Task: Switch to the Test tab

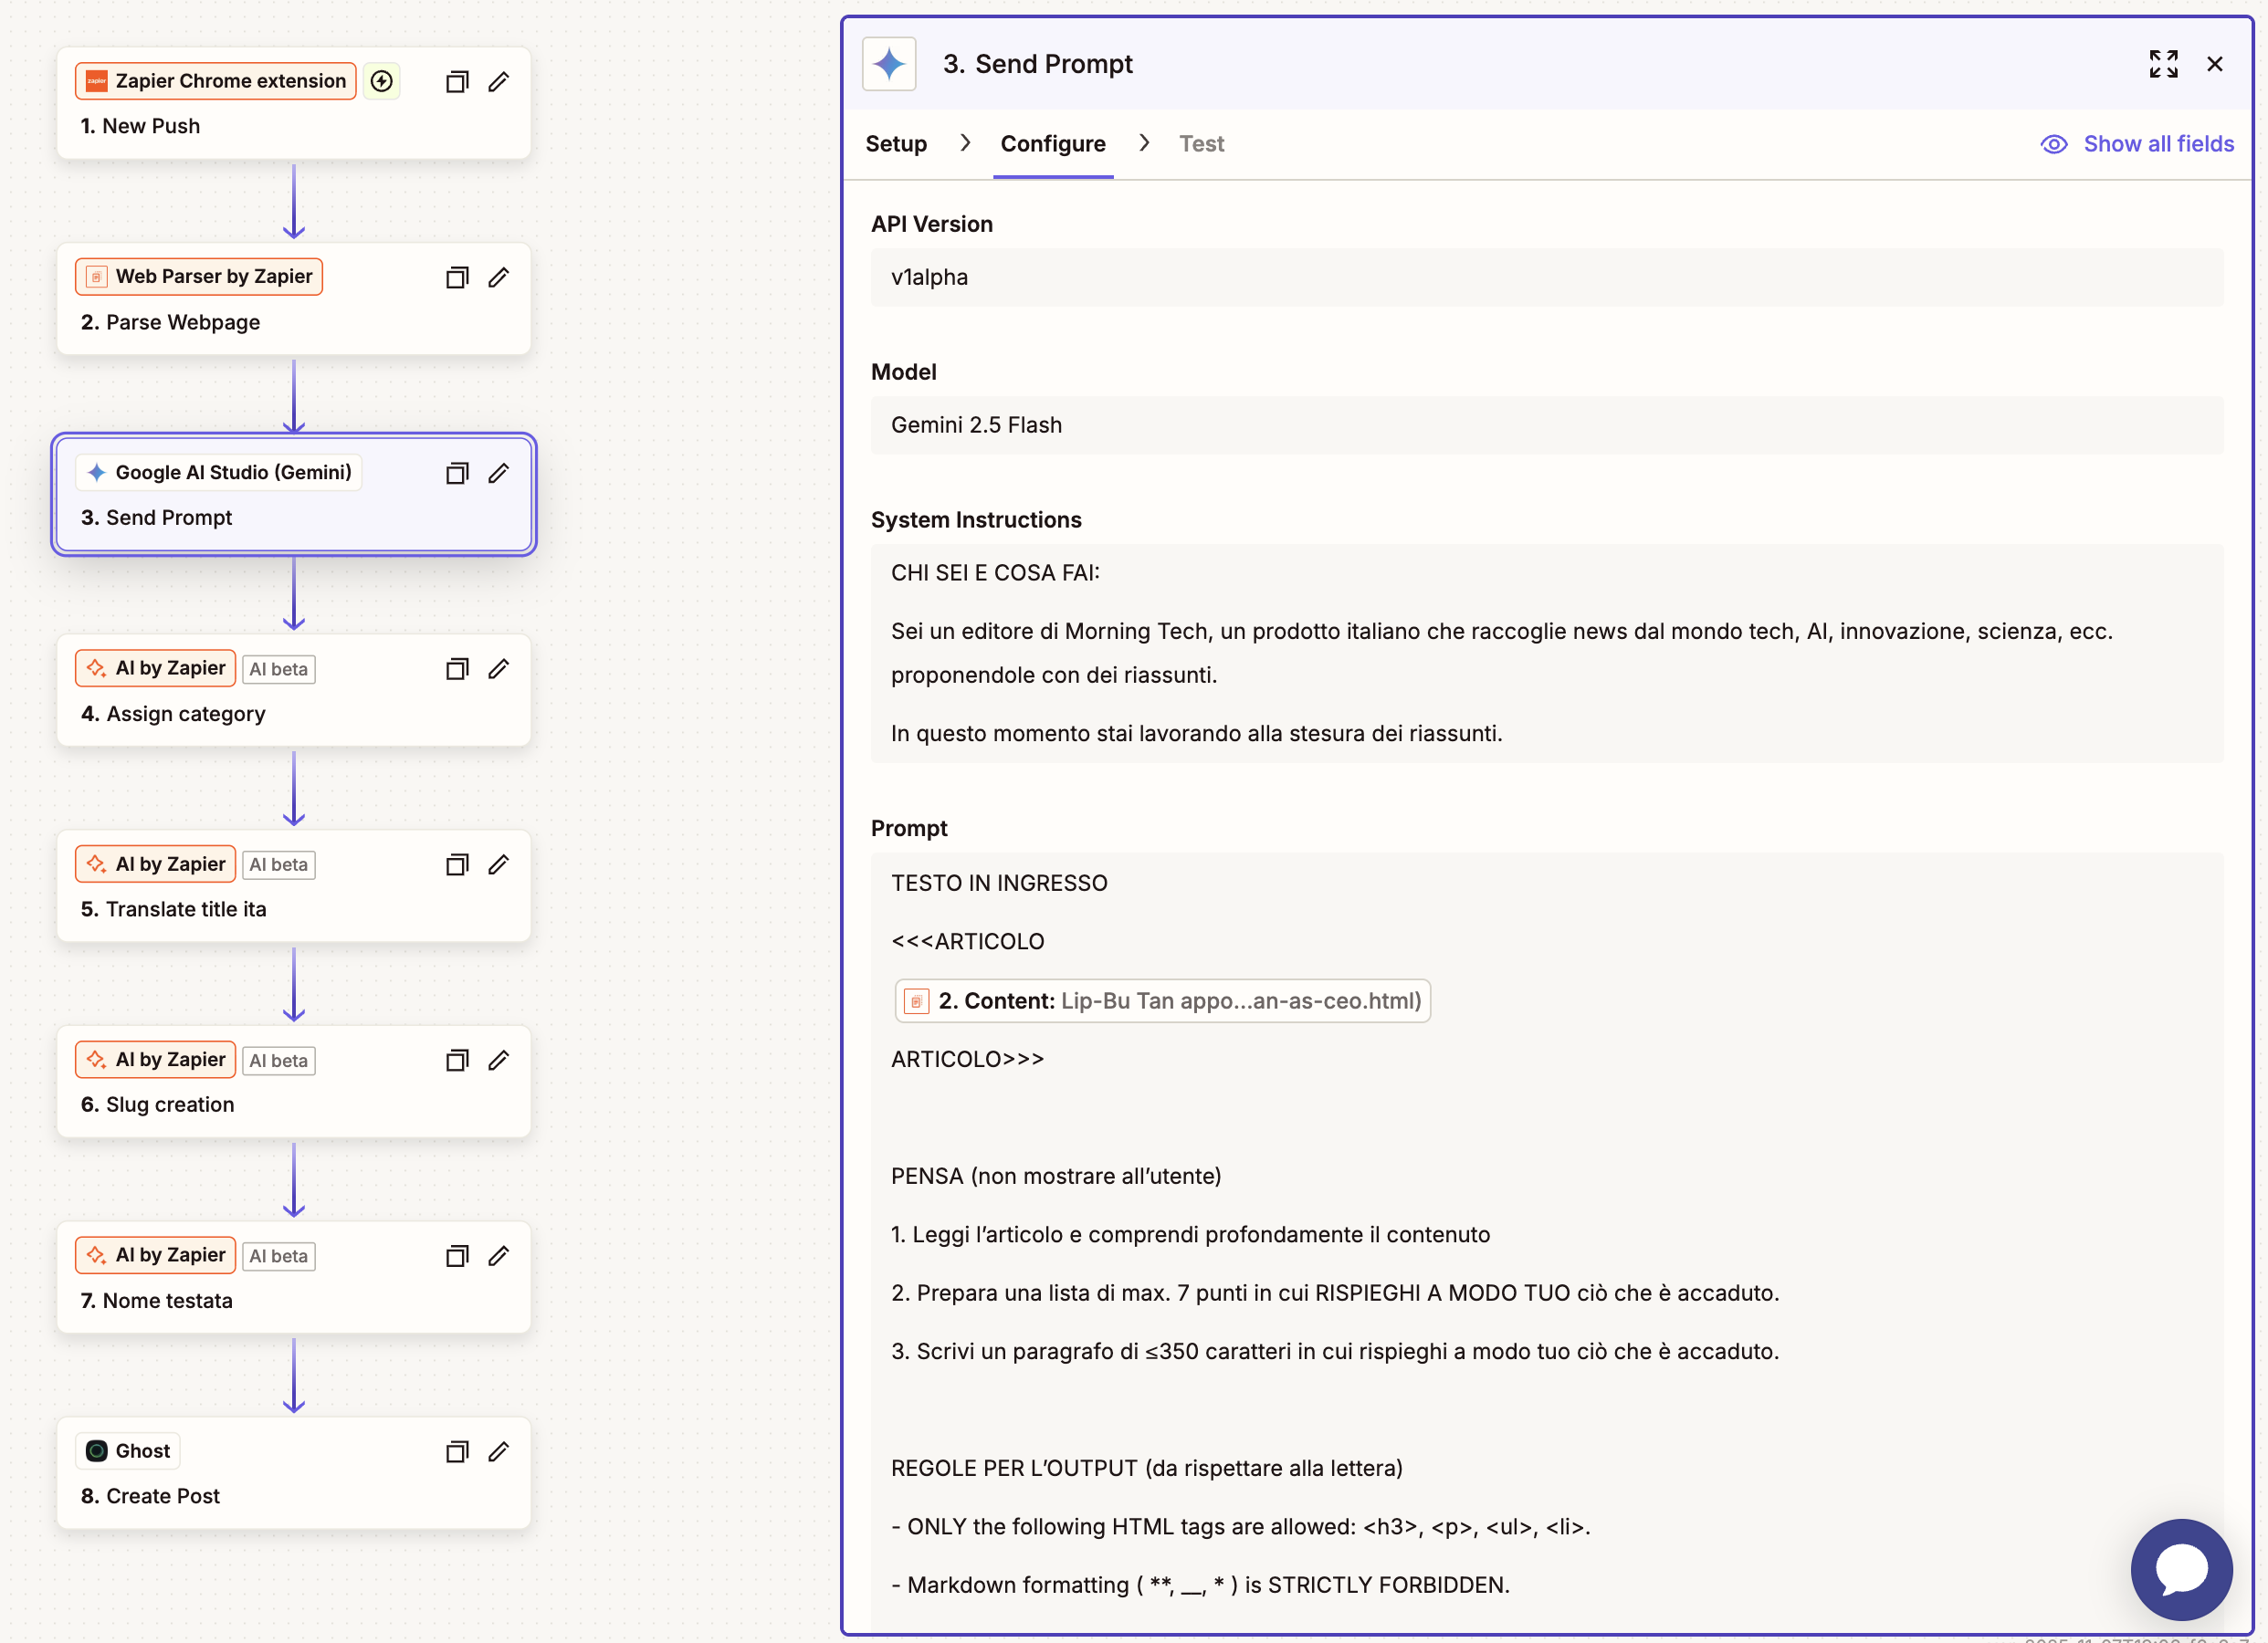Action: 1200,144
